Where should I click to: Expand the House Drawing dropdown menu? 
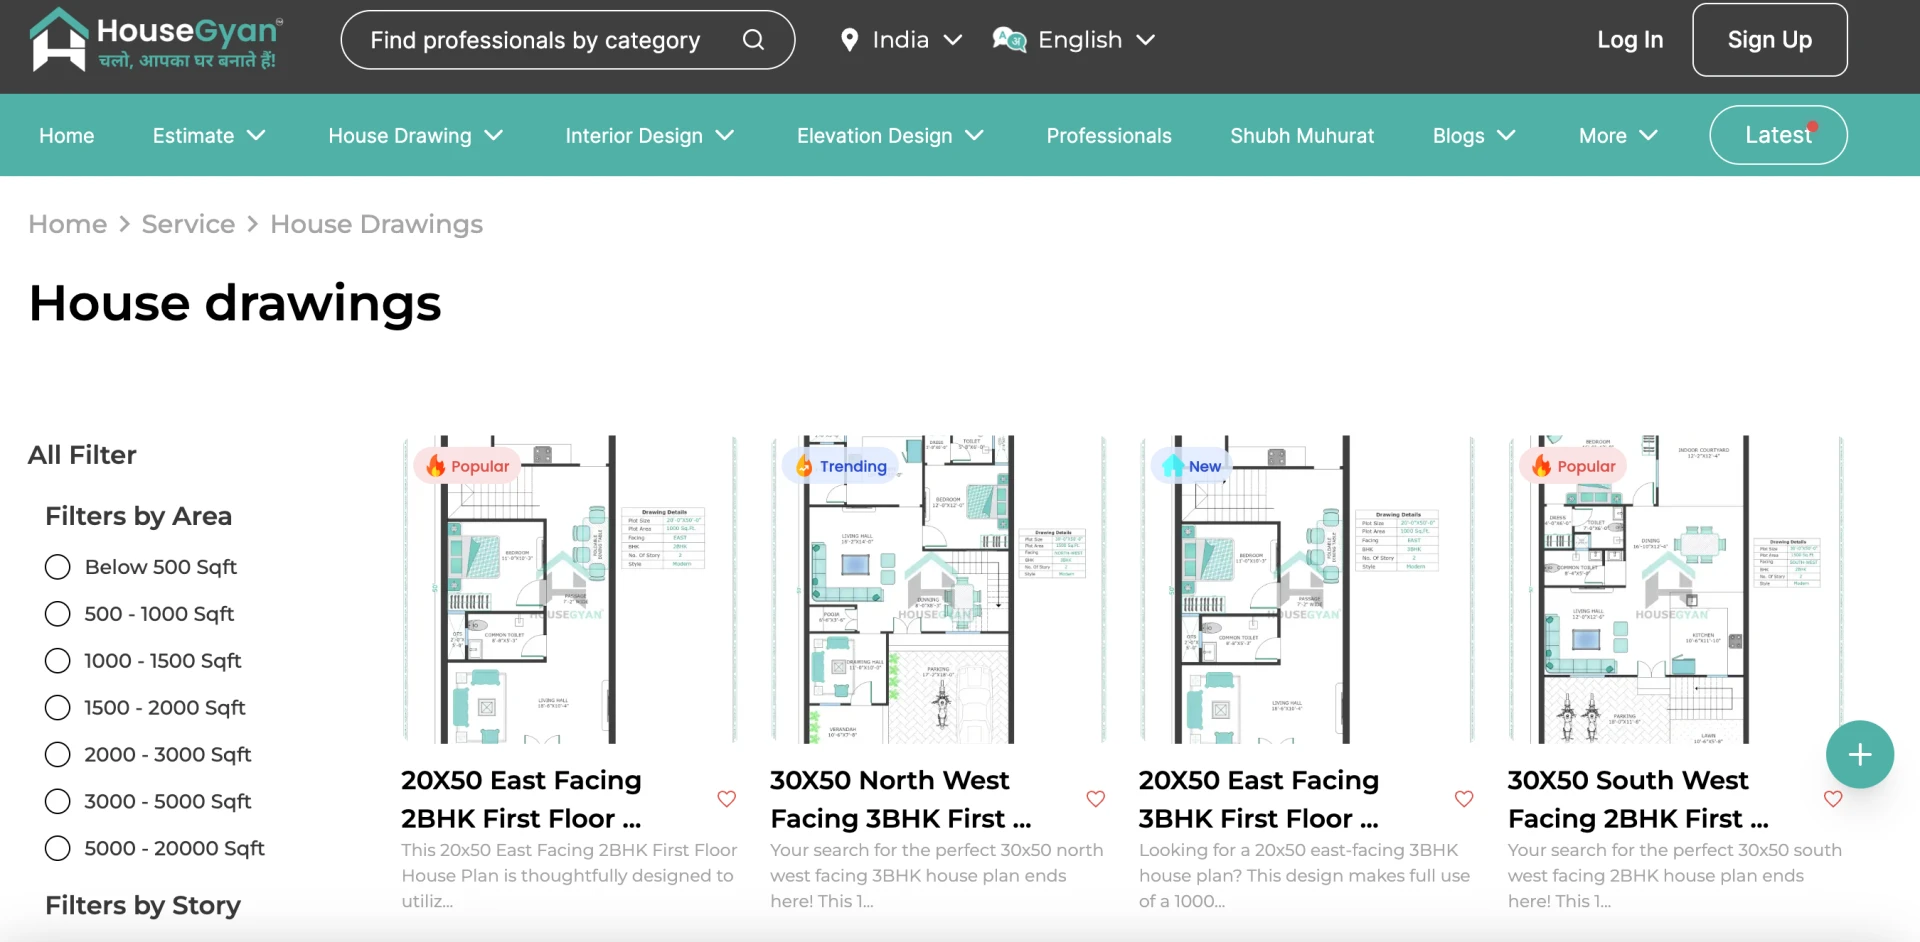(x=415, y=136)
